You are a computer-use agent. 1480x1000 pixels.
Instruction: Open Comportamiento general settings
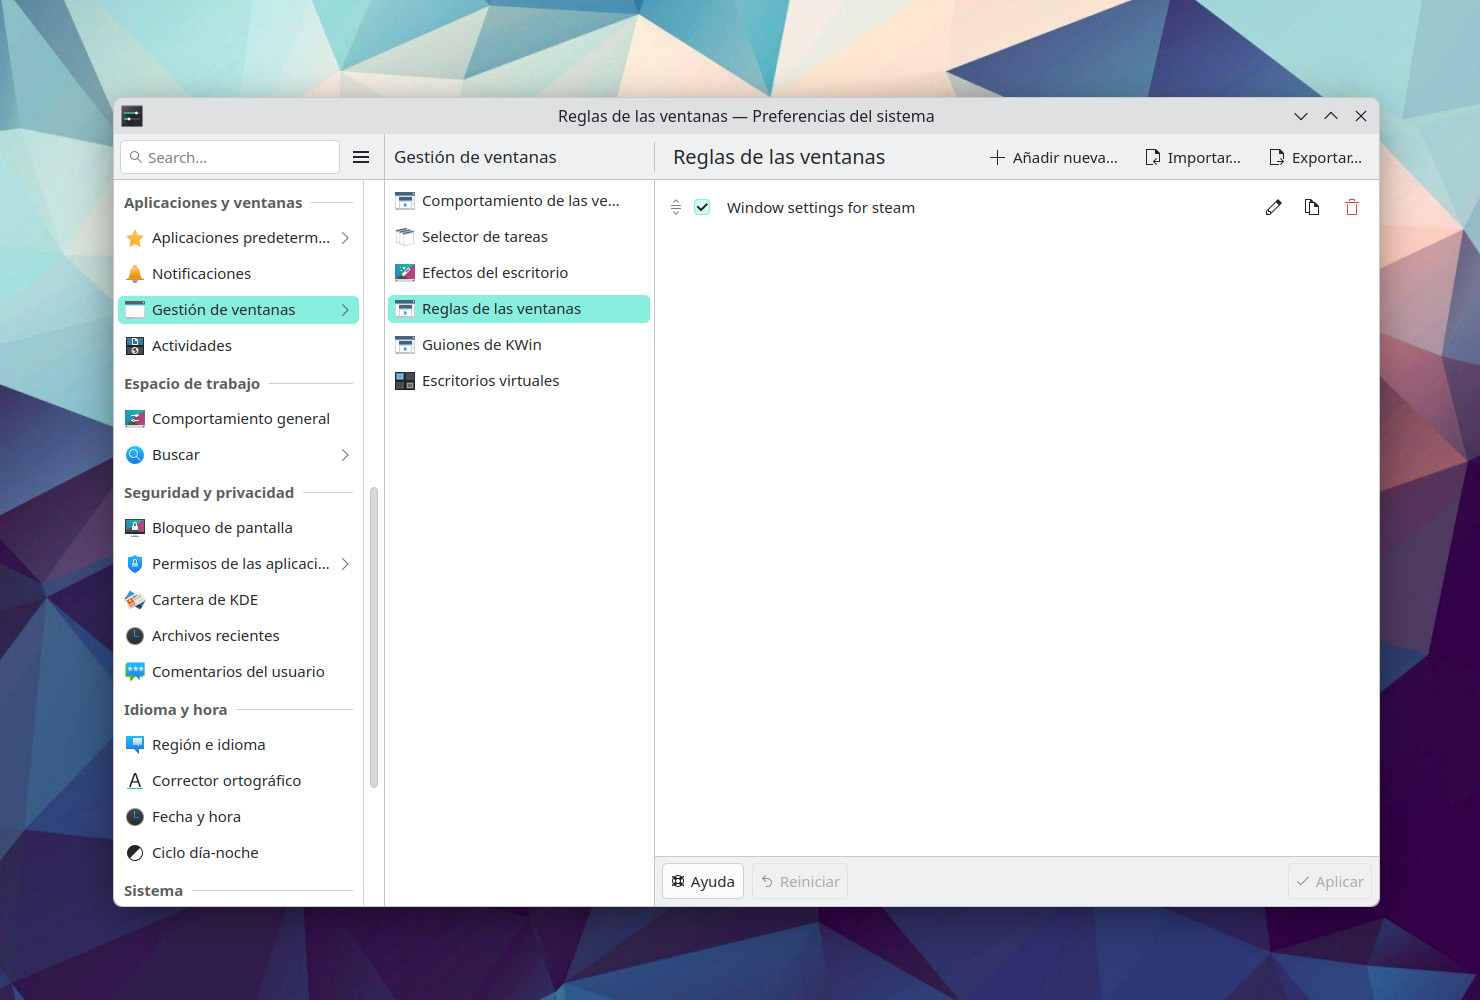[x=238, y=419]
